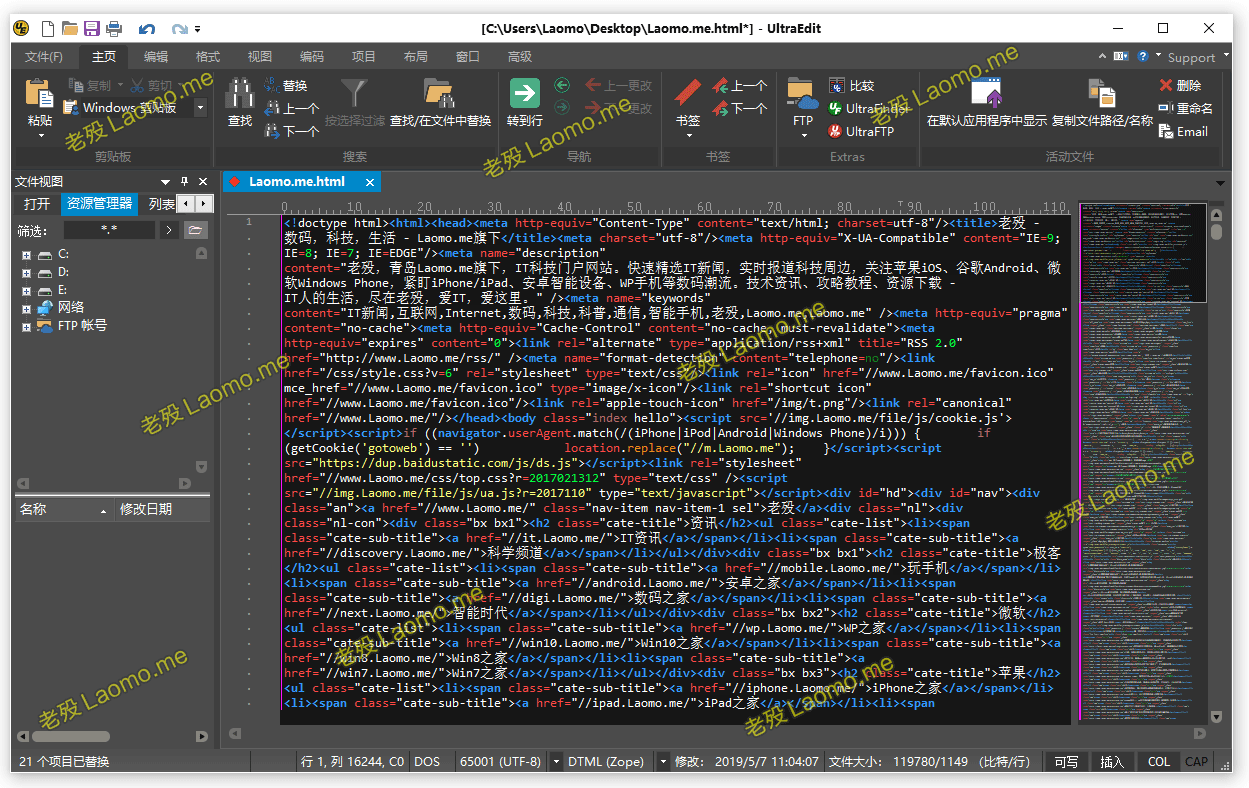Expand the C: drive node
The image size is (1249, 788).
(26, 255)
